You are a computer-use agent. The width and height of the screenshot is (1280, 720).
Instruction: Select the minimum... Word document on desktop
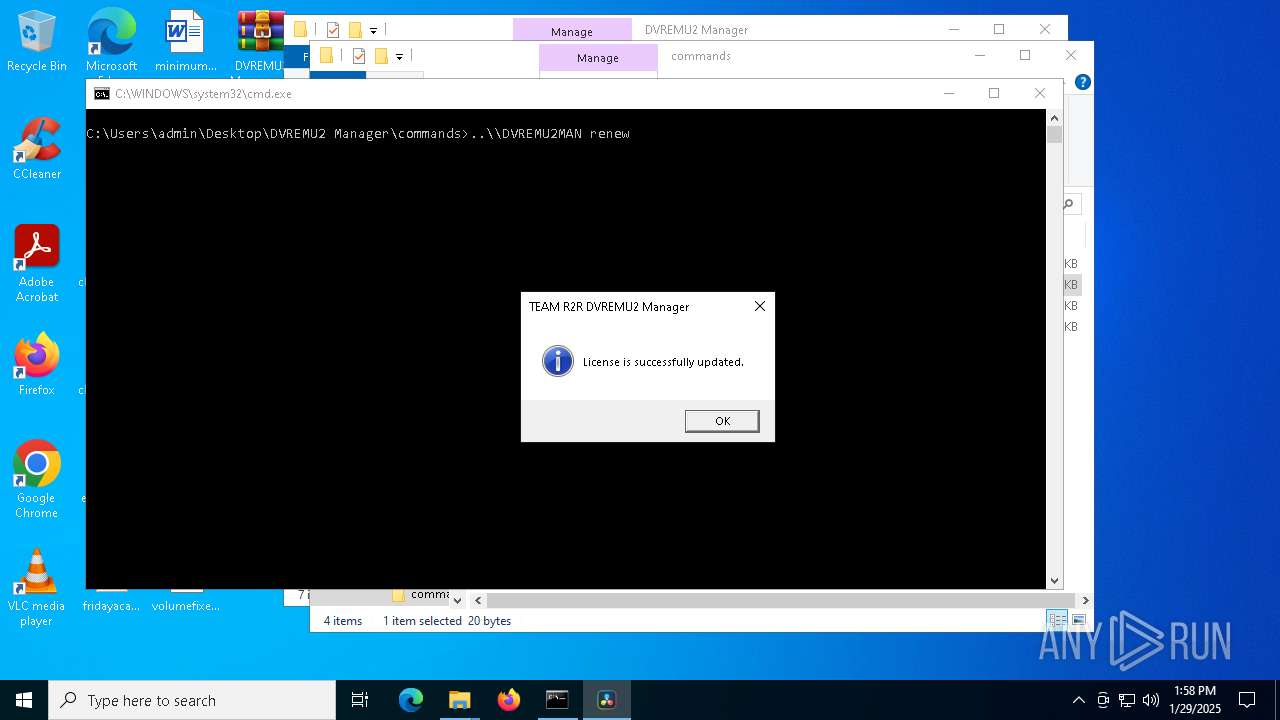pyautogui.click(x=185, y=41)
